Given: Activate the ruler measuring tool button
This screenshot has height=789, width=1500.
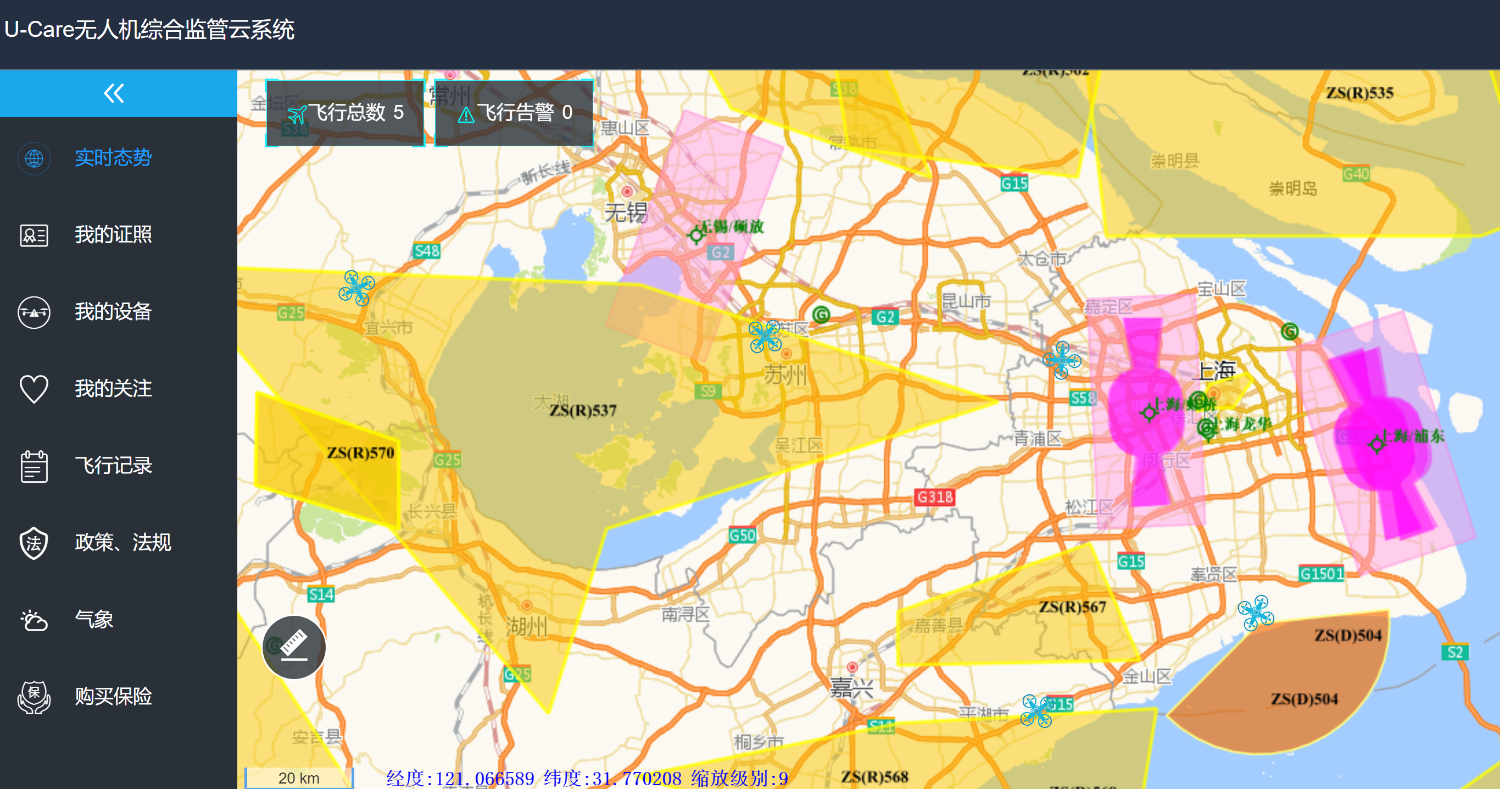Looking at the screenshot, I should (294, 647).
